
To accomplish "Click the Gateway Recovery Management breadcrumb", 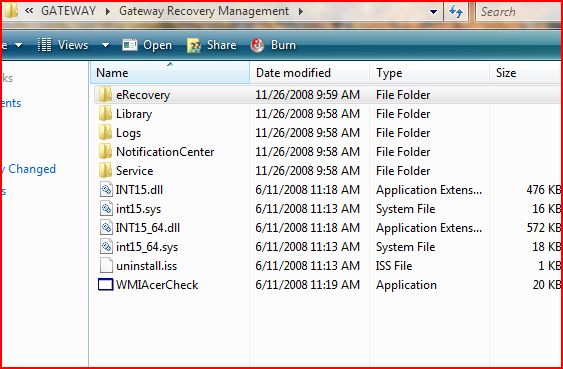I will [204, 11].
